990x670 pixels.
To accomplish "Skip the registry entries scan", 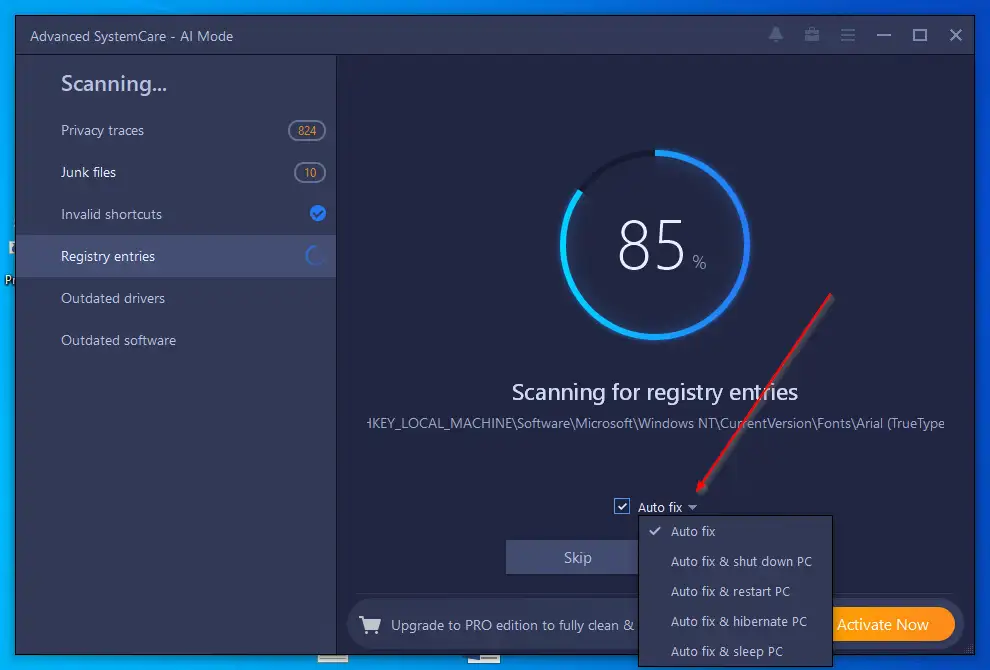I will click(x=572, y=558).
